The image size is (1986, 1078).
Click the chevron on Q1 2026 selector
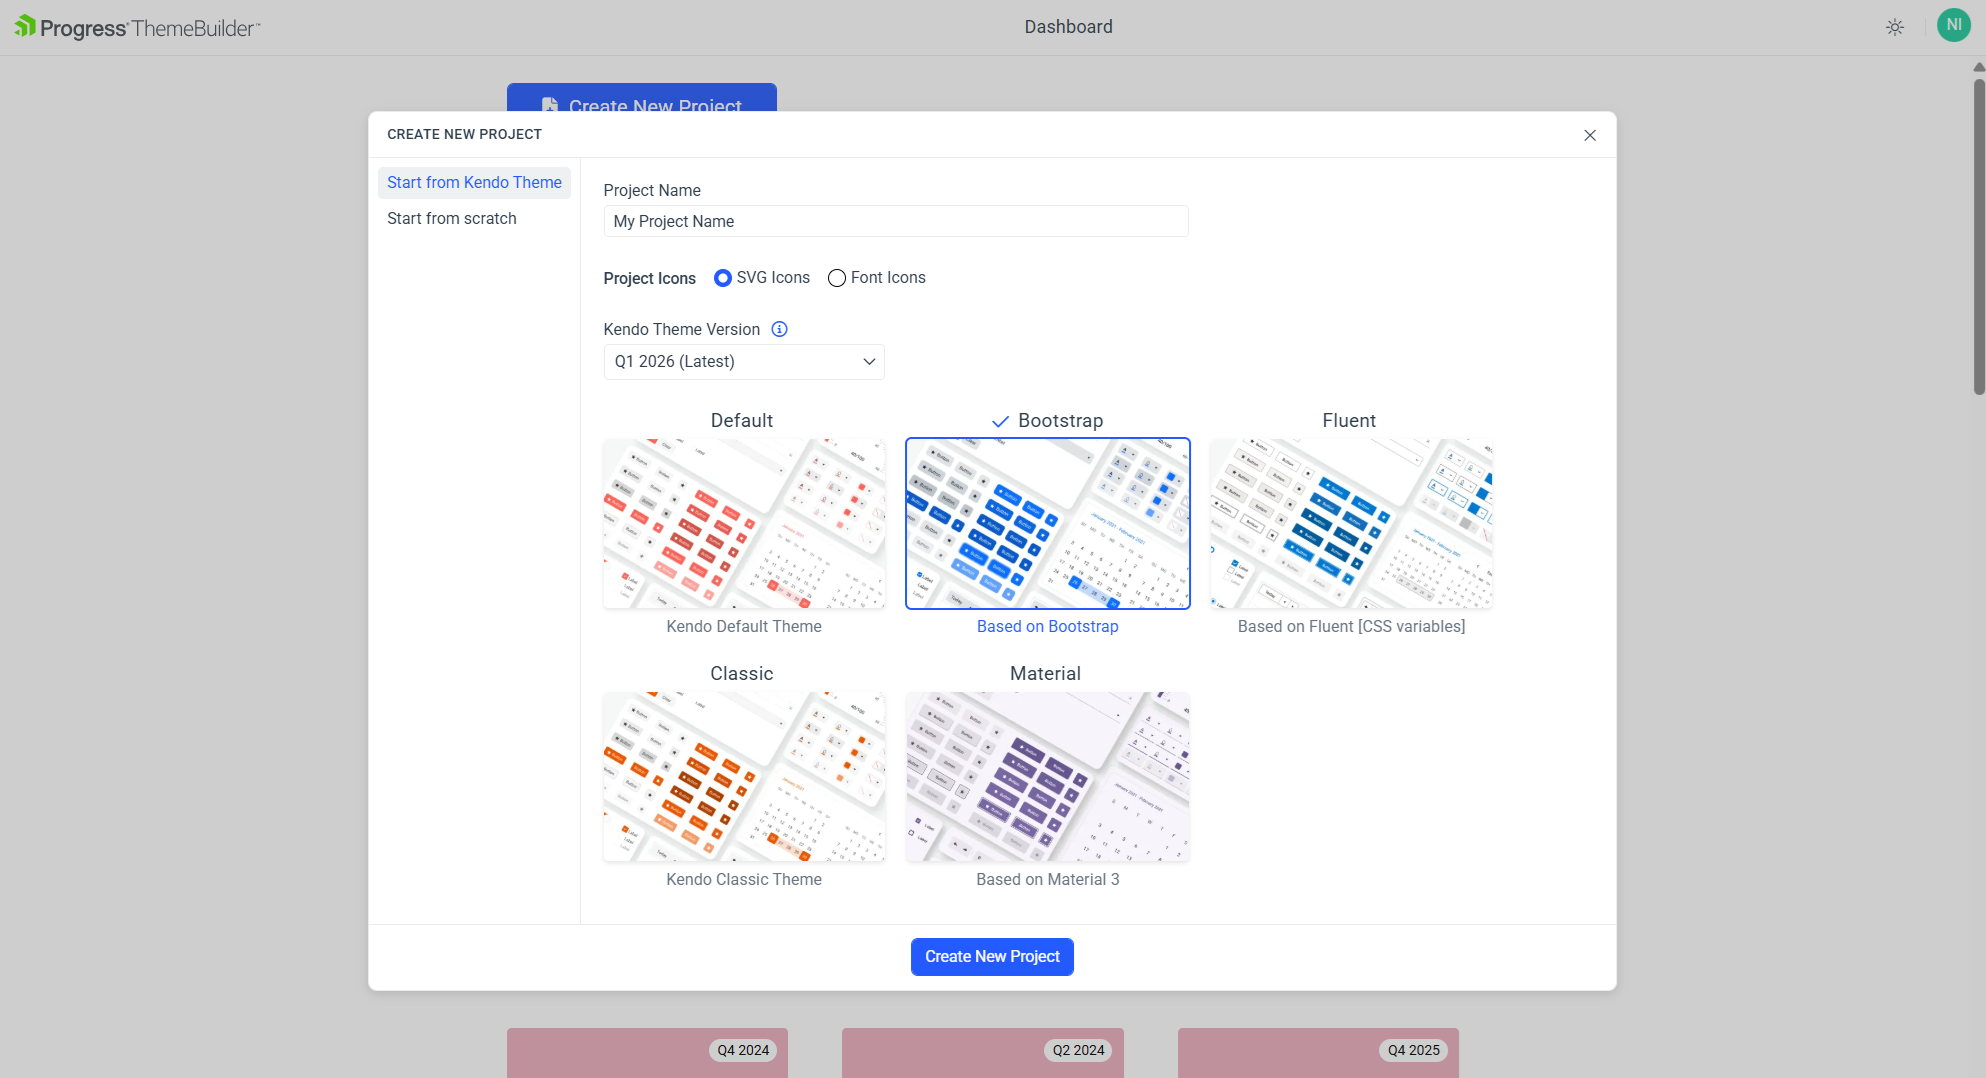[x=869, y=362]
